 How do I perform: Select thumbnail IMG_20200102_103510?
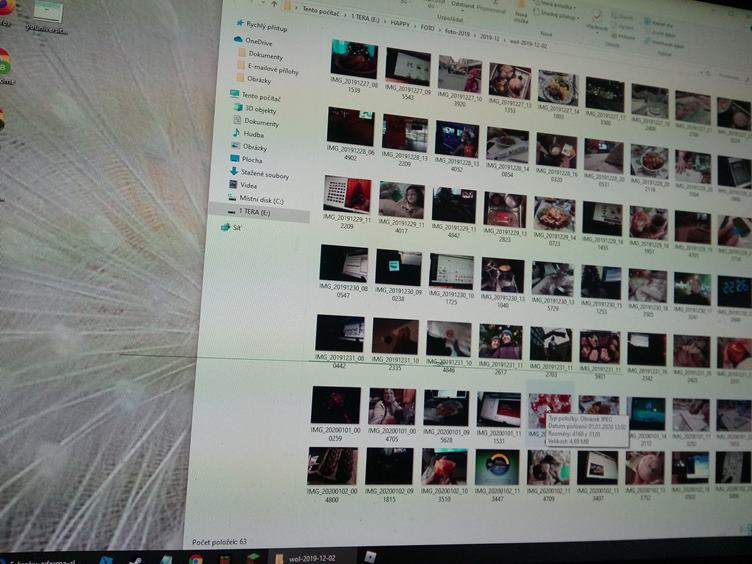[444, 476]
